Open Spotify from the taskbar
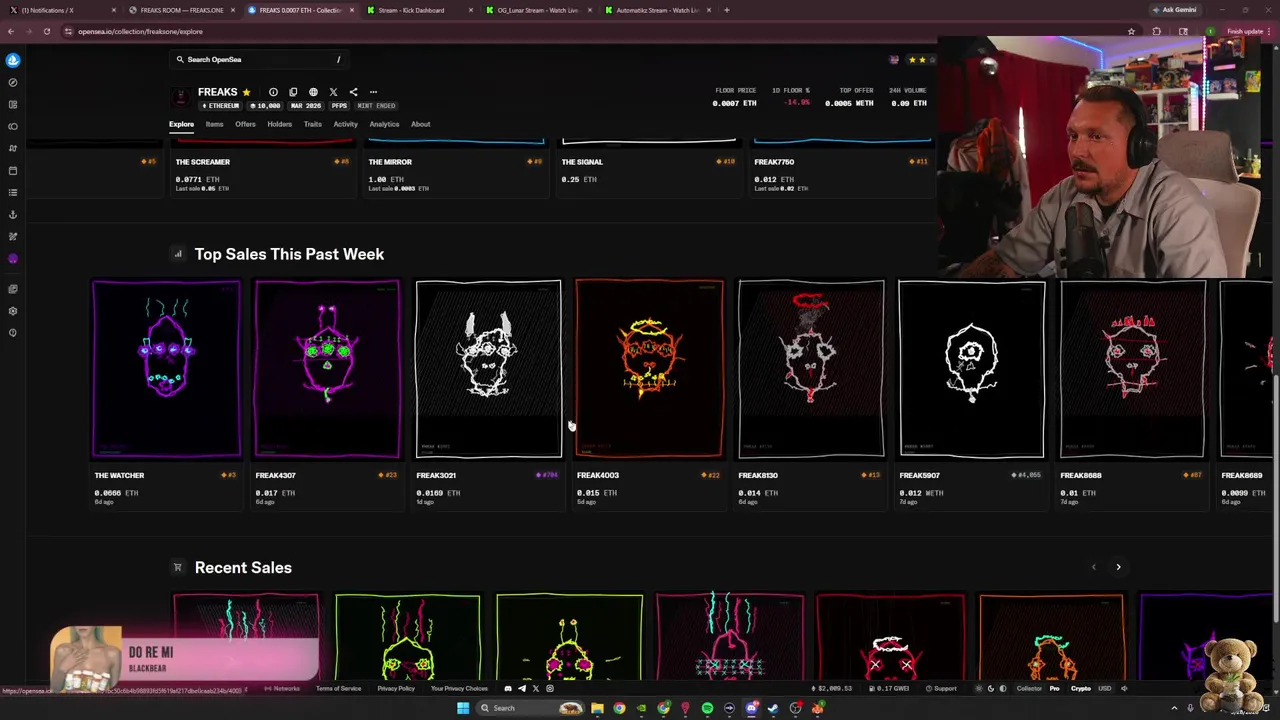1280x720 pixels. pos(707,708)
